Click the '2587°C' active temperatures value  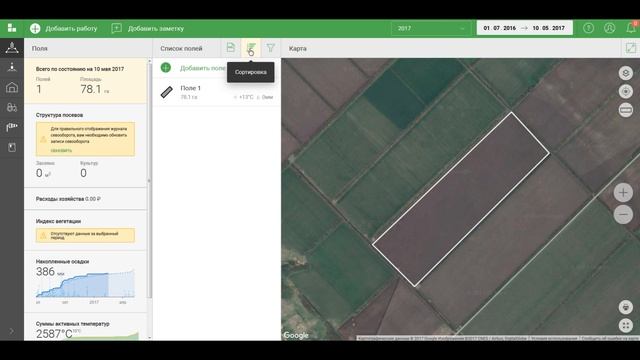[x=54, y=334]
